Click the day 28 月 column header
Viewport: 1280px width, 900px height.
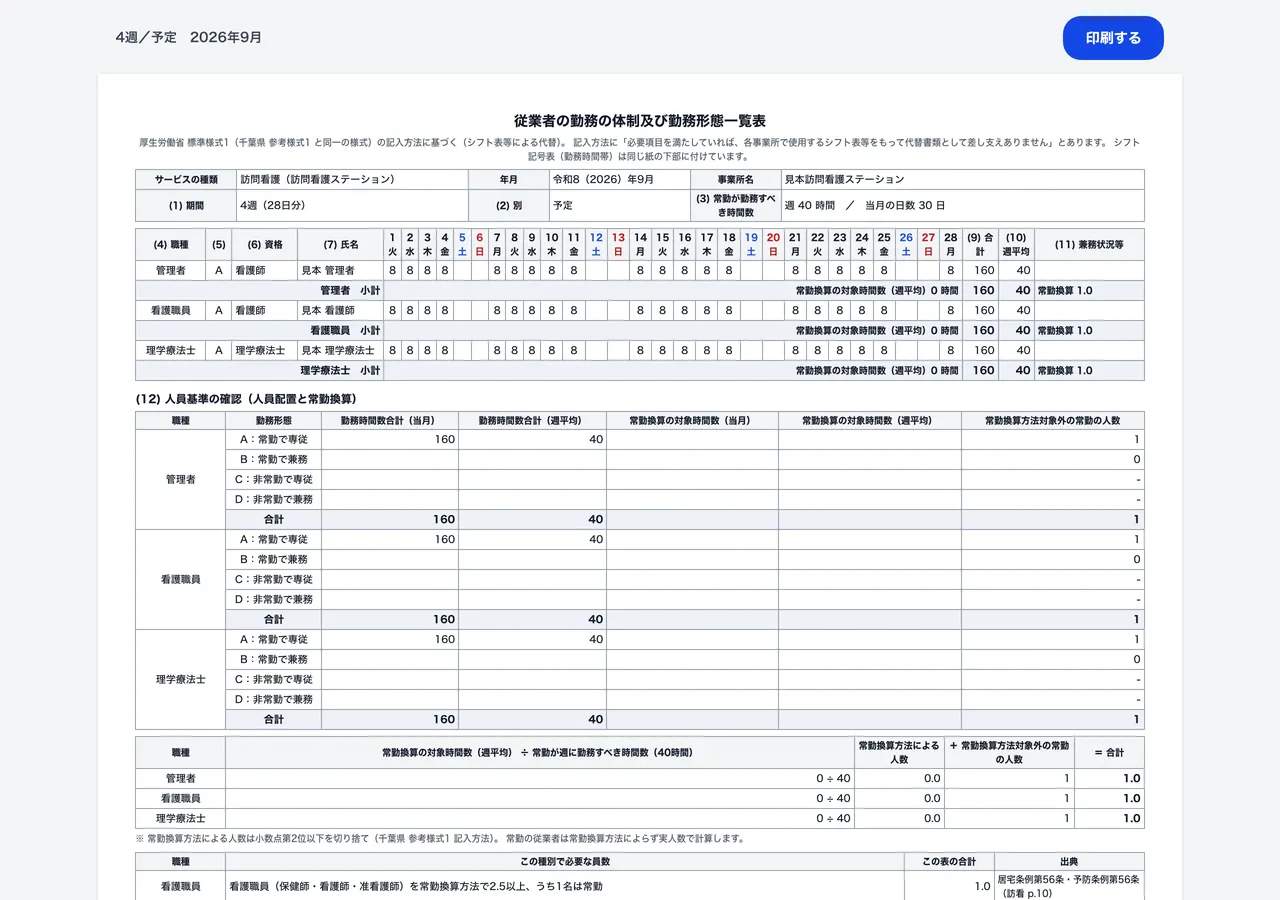pos(951,245)
